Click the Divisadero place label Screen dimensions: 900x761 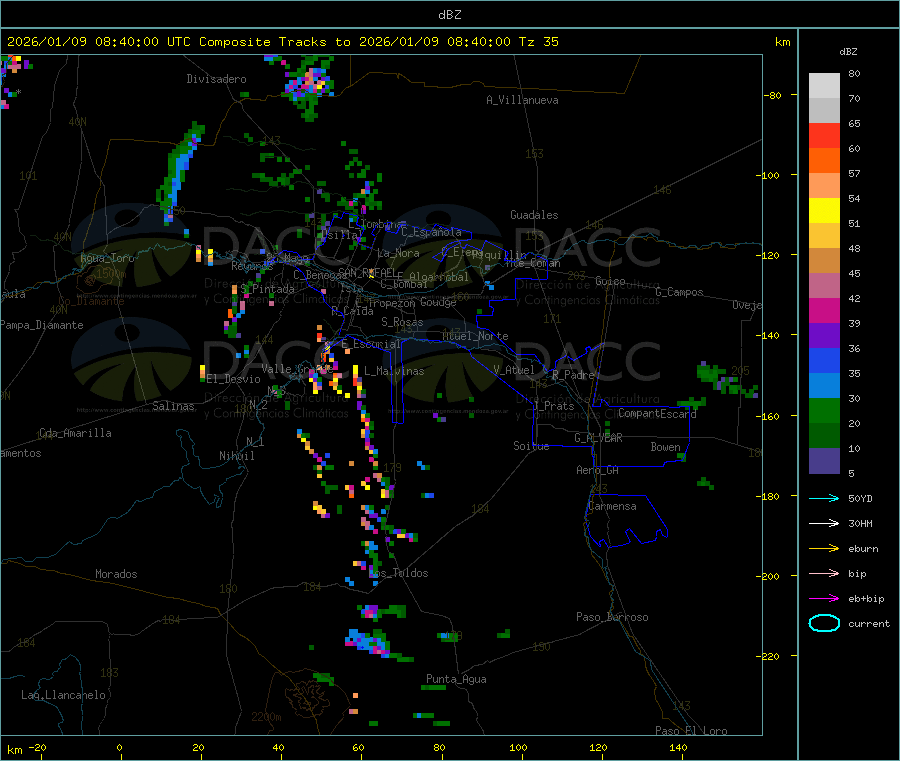point(216,79)
